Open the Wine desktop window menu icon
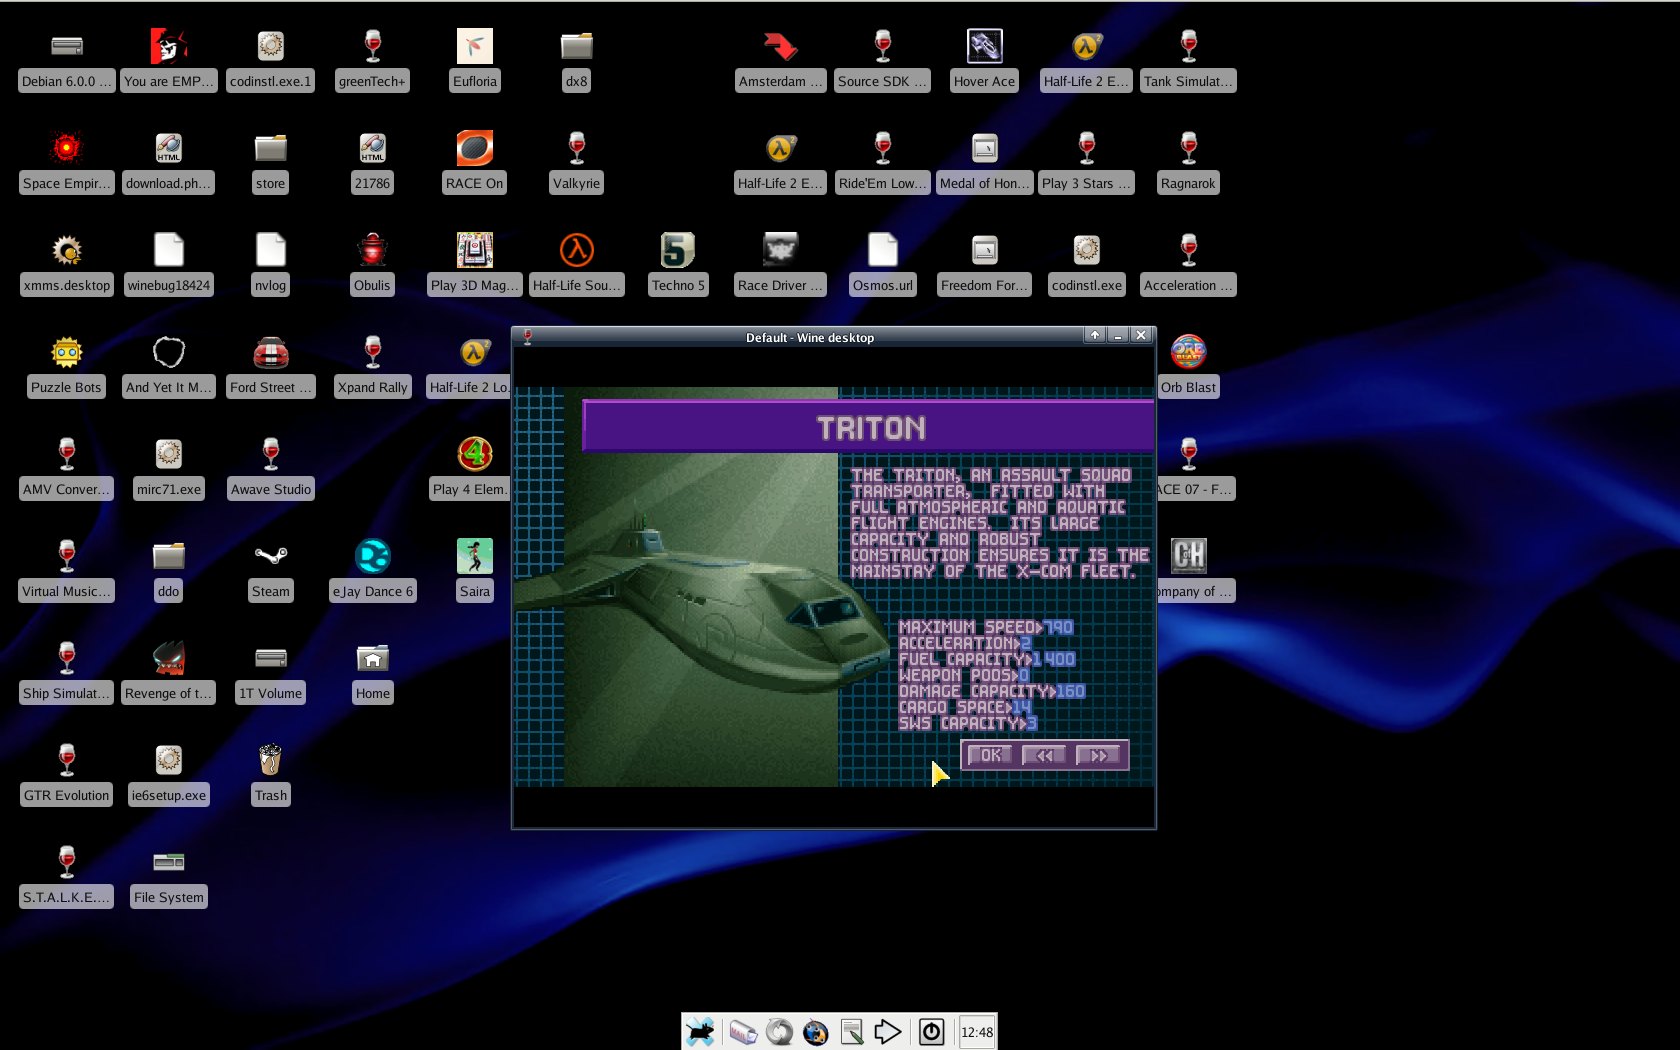Viewport: 1680px width, 1050px height. (526, 337)
